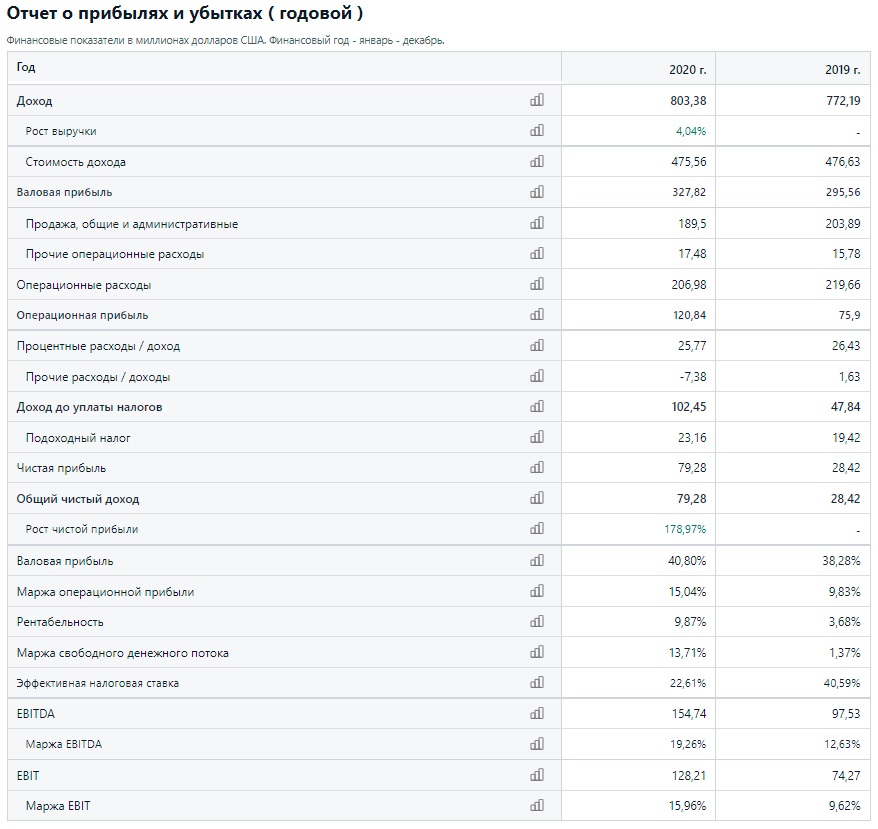Select EBITDA value 154,74
Image resolution: width=878 pixels, height=829 pixels.
689,714
